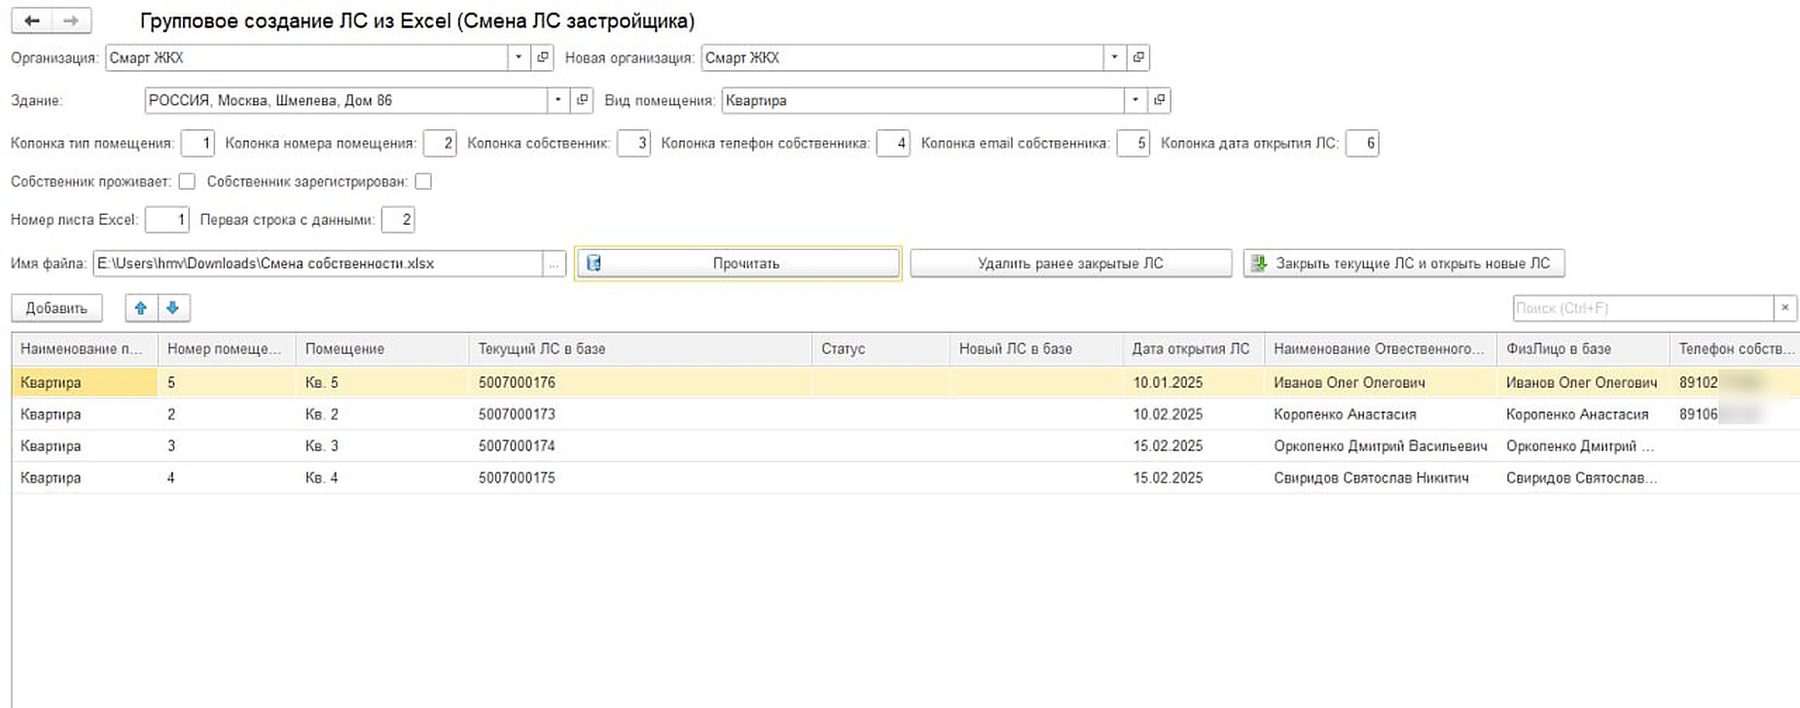The width and height of the screenshot is (1800, 708).
Task: Clear the search field with the X
Action: [1785, 308]
